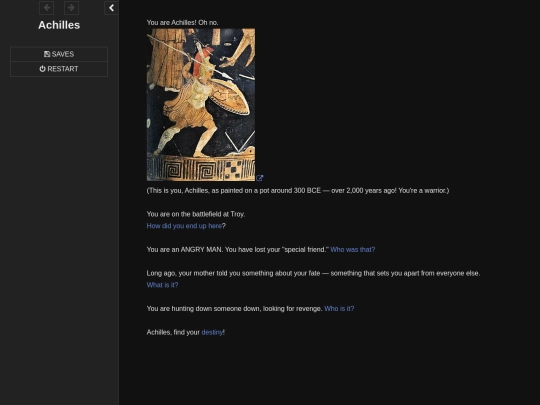Click the text 'You are Achilles! Oh no.'

click(183, 23)
